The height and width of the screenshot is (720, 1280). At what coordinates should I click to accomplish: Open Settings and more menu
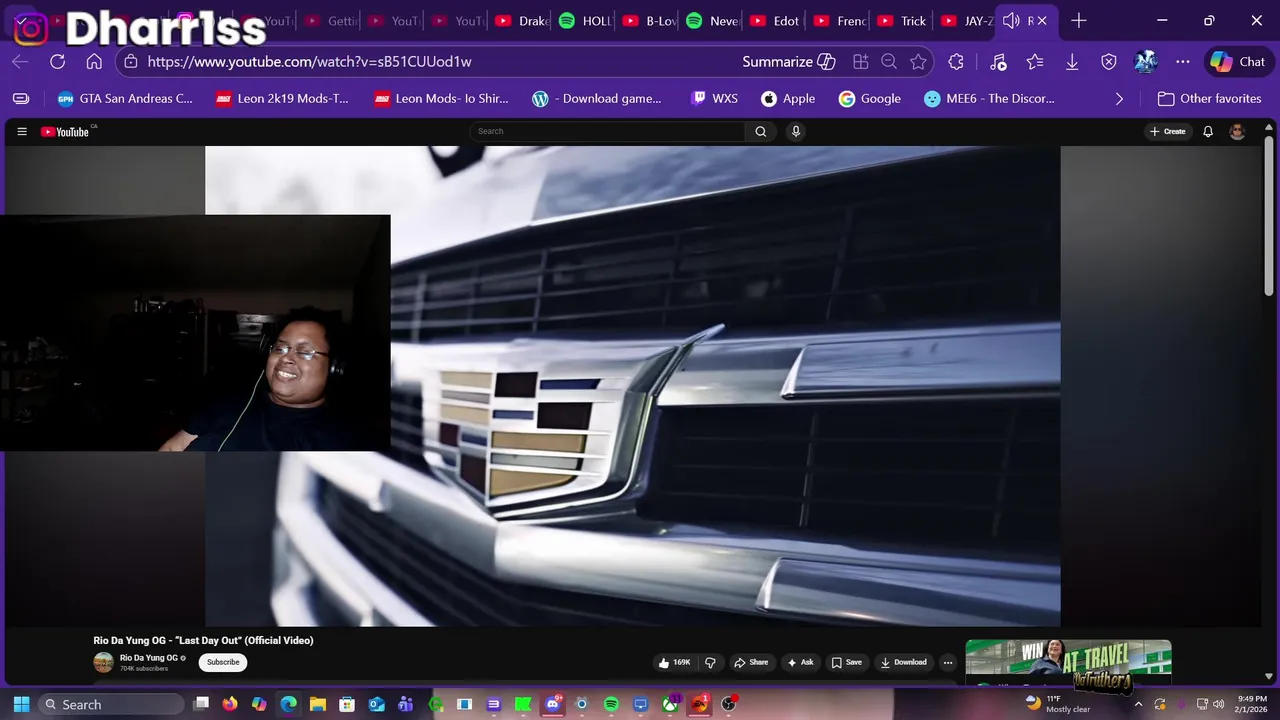click(1183, 62)
